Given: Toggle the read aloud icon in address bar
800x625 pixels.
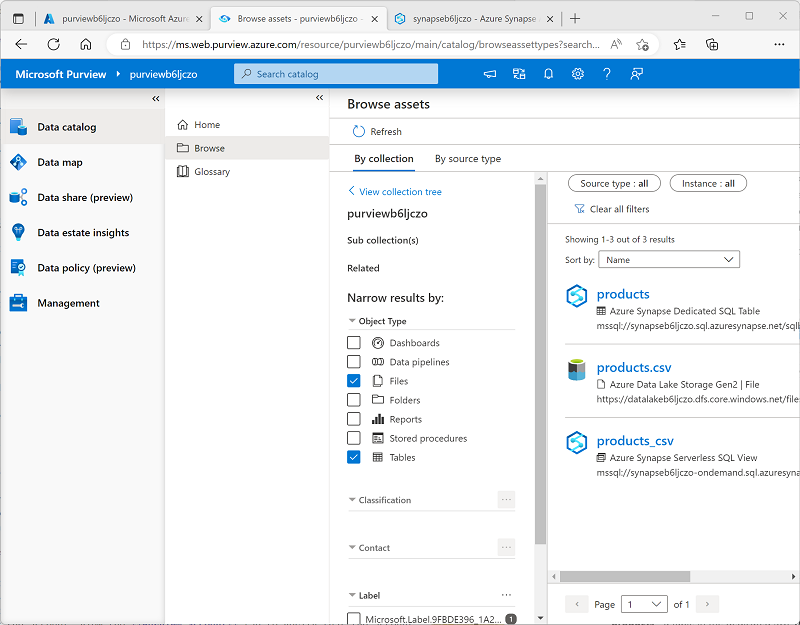Looking at the screenshot, I should [616, 44].
